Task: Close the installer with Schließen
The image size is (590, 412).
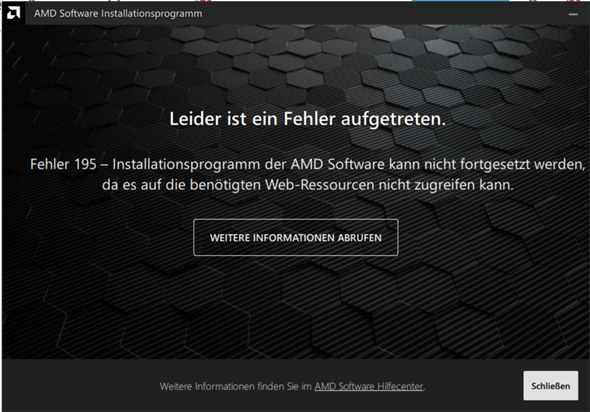Action: (x=550, y=386)
